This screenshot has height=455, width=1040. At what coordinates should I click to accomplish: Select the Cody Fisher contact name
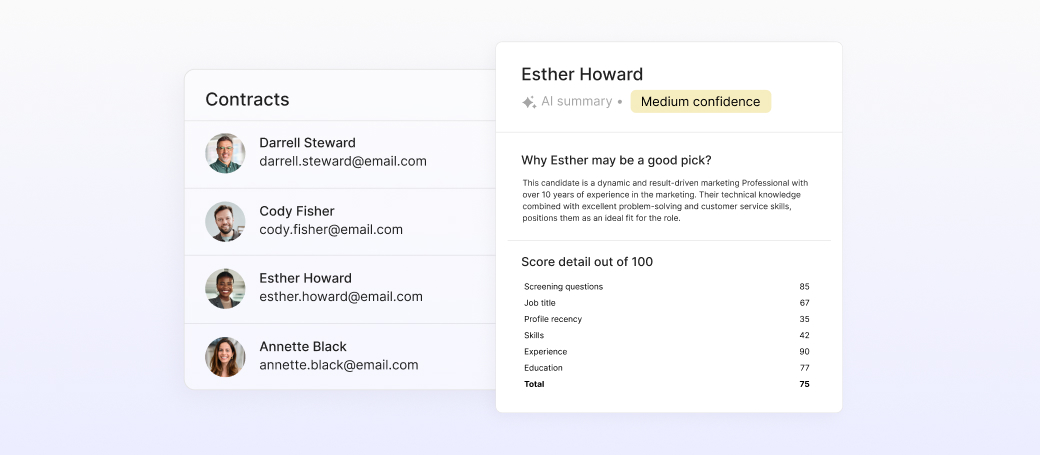pos(296,211)
